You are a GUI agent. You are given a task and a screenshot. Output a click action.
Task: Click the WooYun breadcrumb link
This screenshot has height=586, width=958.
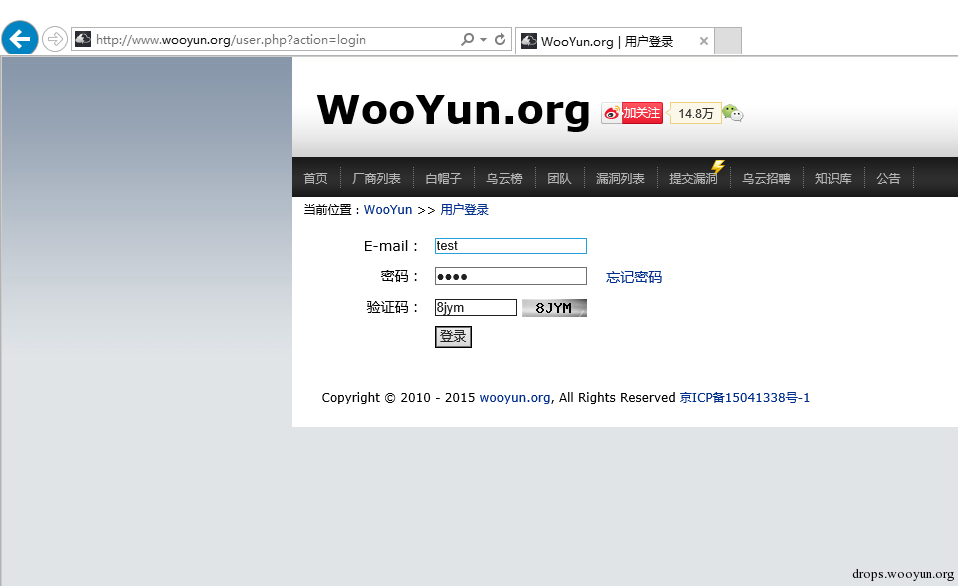[x=388, y=210]
